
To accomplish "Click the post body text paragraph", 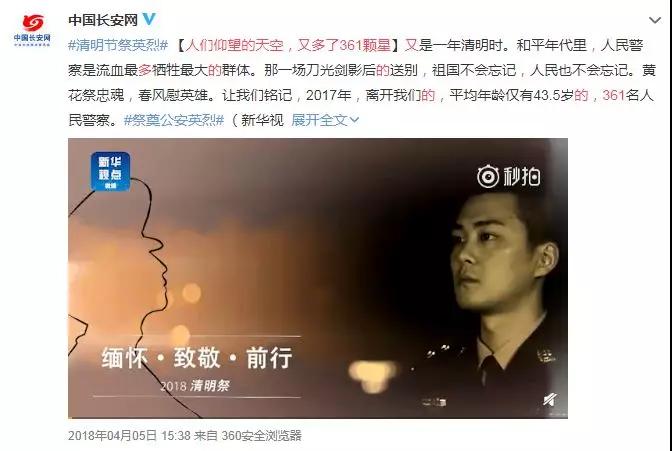I will 362,82.
